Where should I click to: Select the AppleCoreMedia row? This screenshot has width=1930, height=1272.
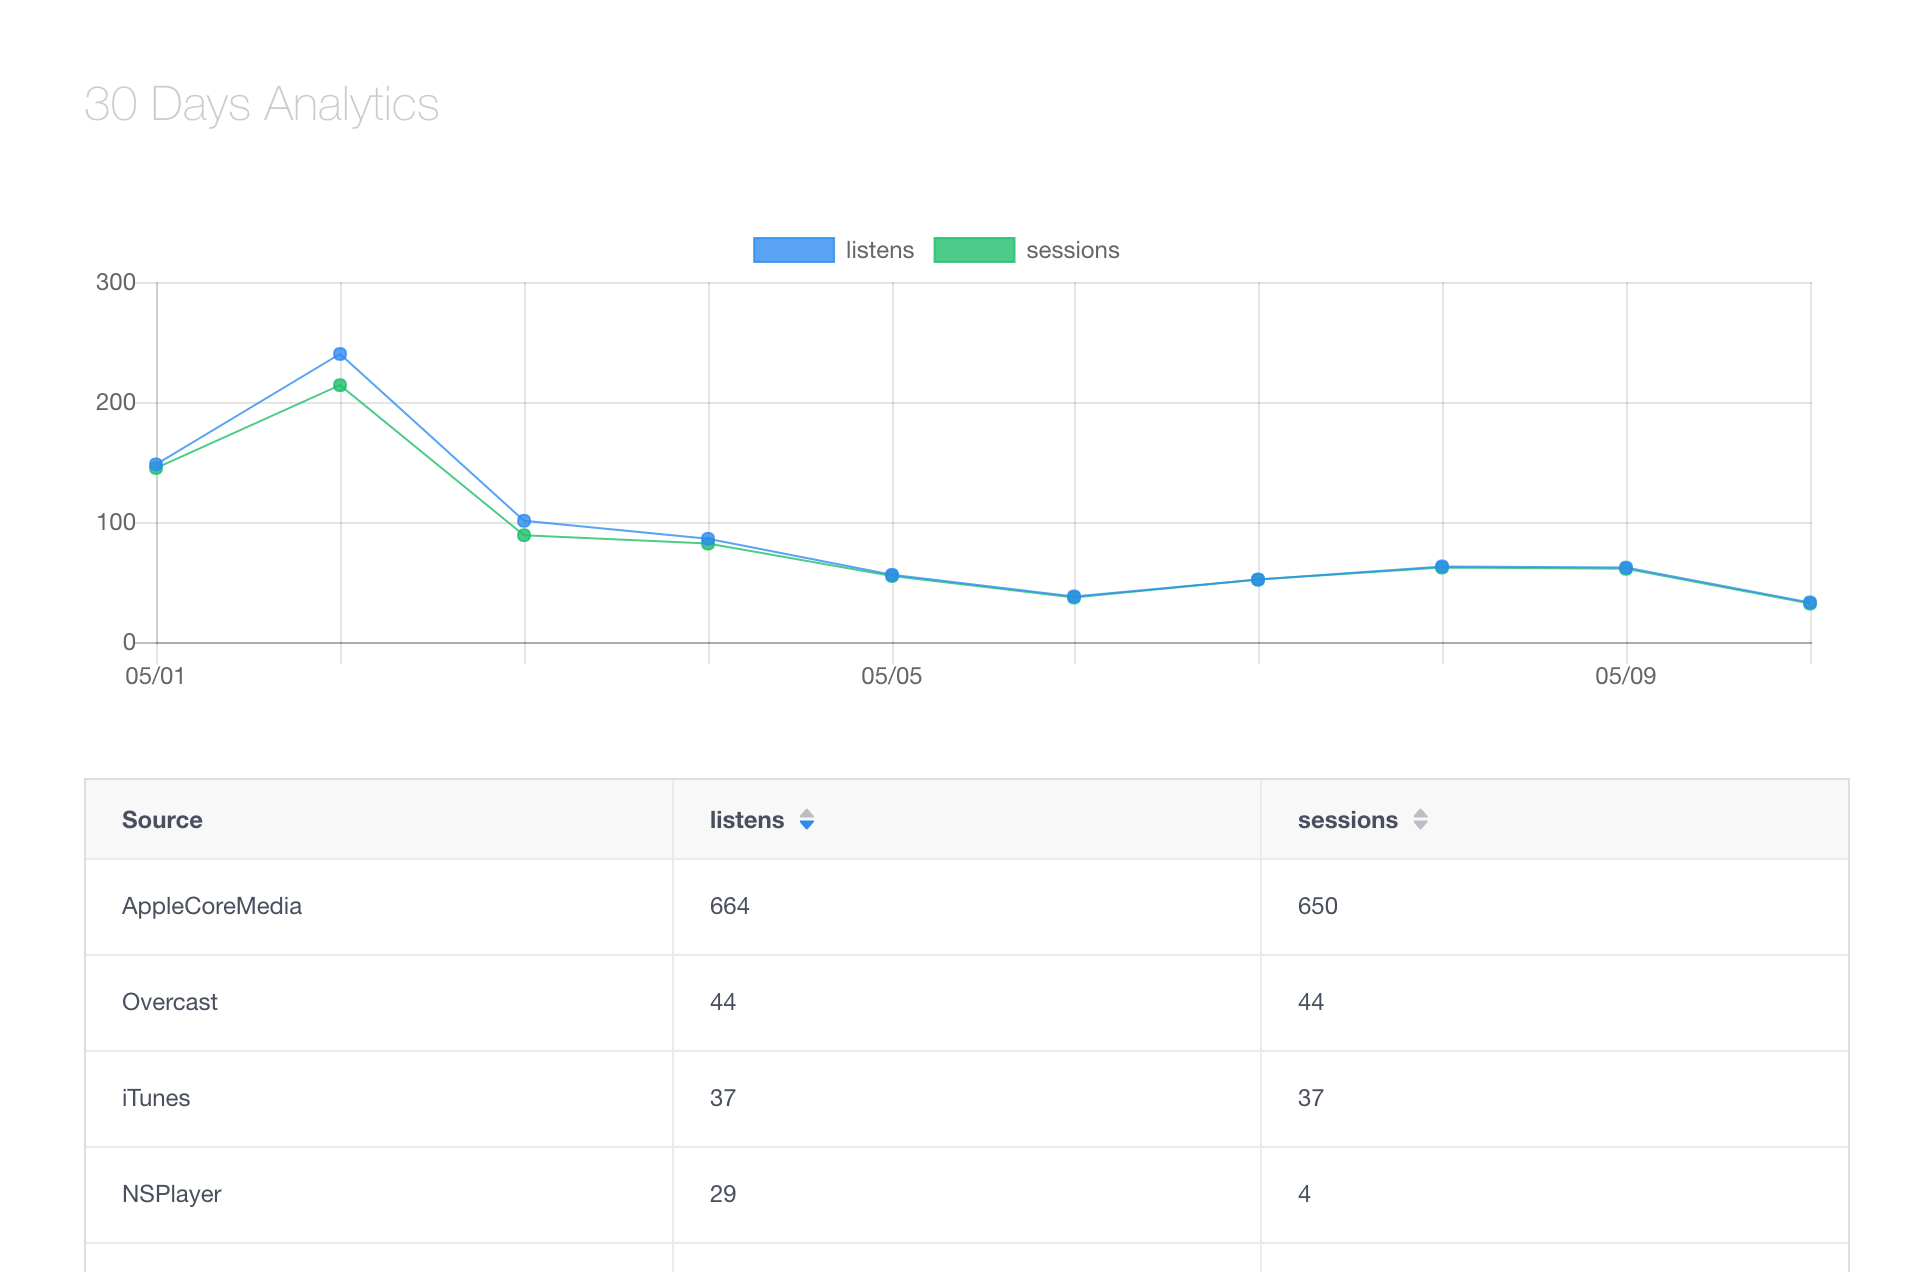[x=966, y=907]
